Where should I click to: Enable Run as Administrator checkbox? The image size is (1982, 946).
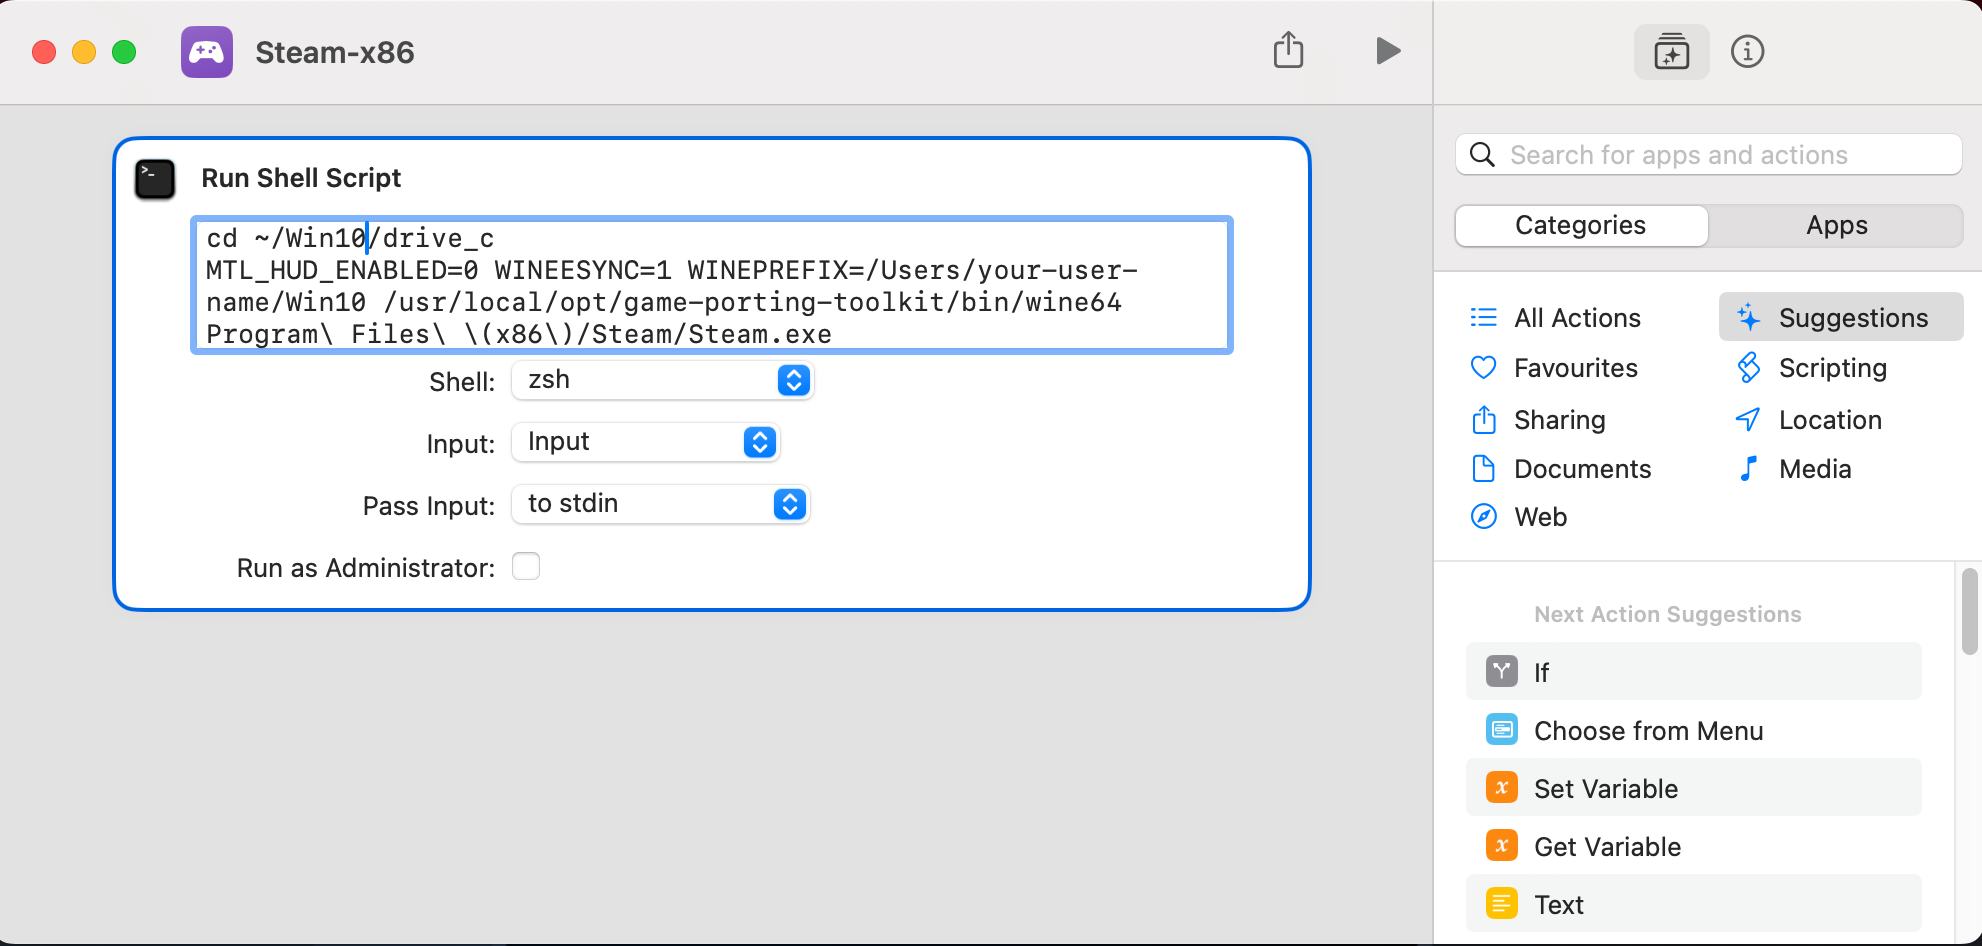point(526,567)
